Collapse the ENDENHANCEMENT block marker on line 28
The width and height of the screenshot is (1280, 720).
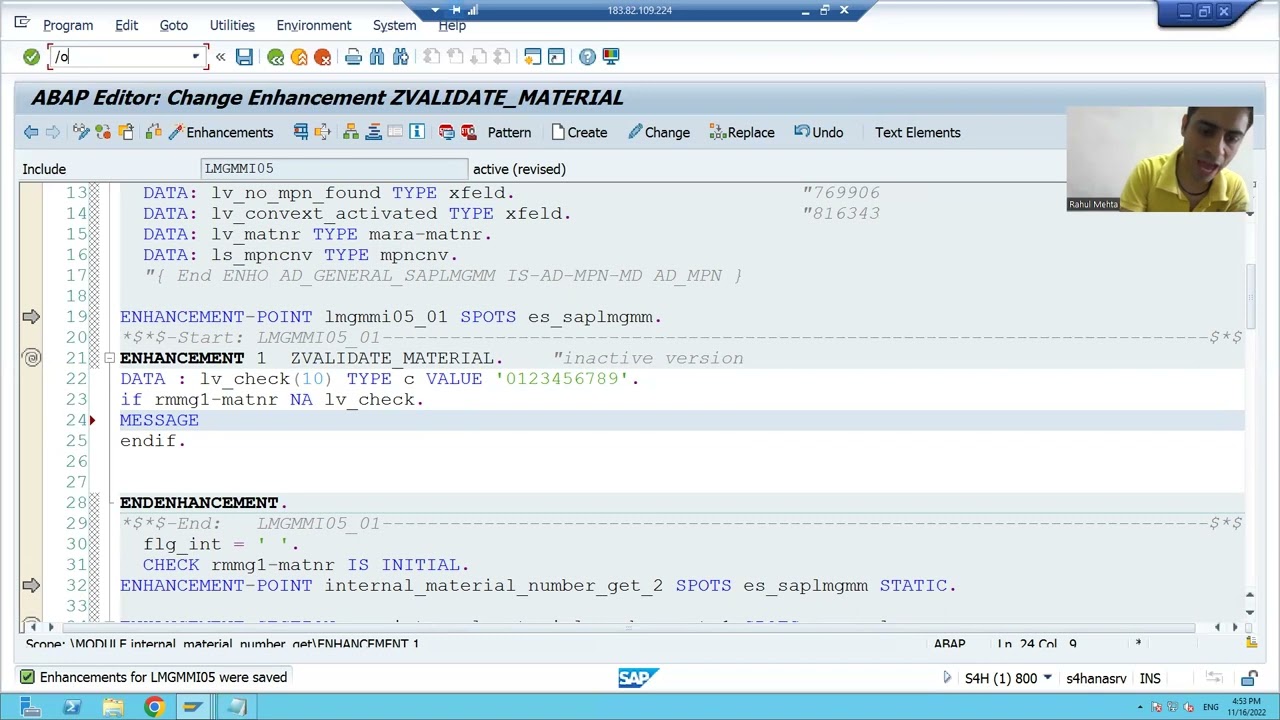click(x=109, y=502)
